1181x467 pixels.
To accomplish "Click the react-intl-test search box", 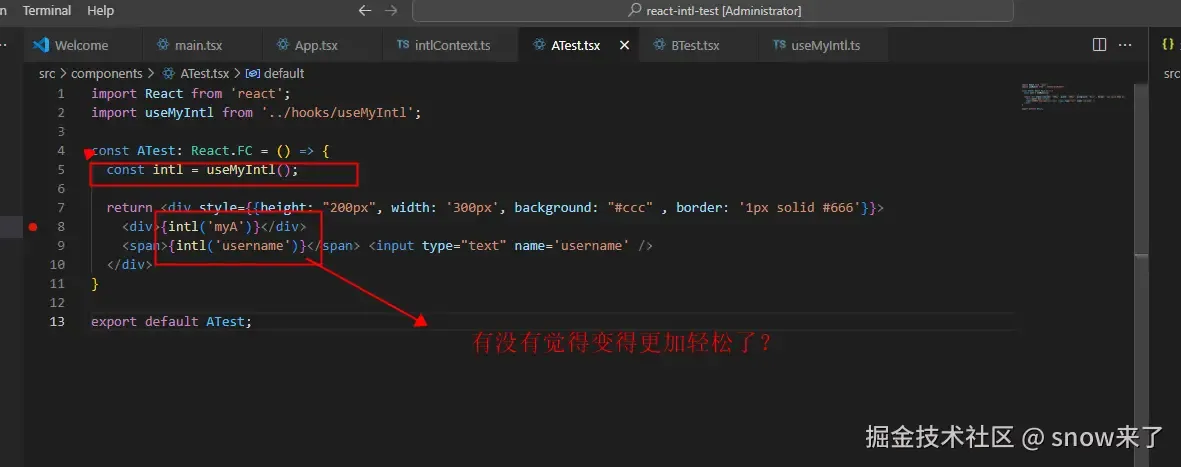I will point(714,11).
